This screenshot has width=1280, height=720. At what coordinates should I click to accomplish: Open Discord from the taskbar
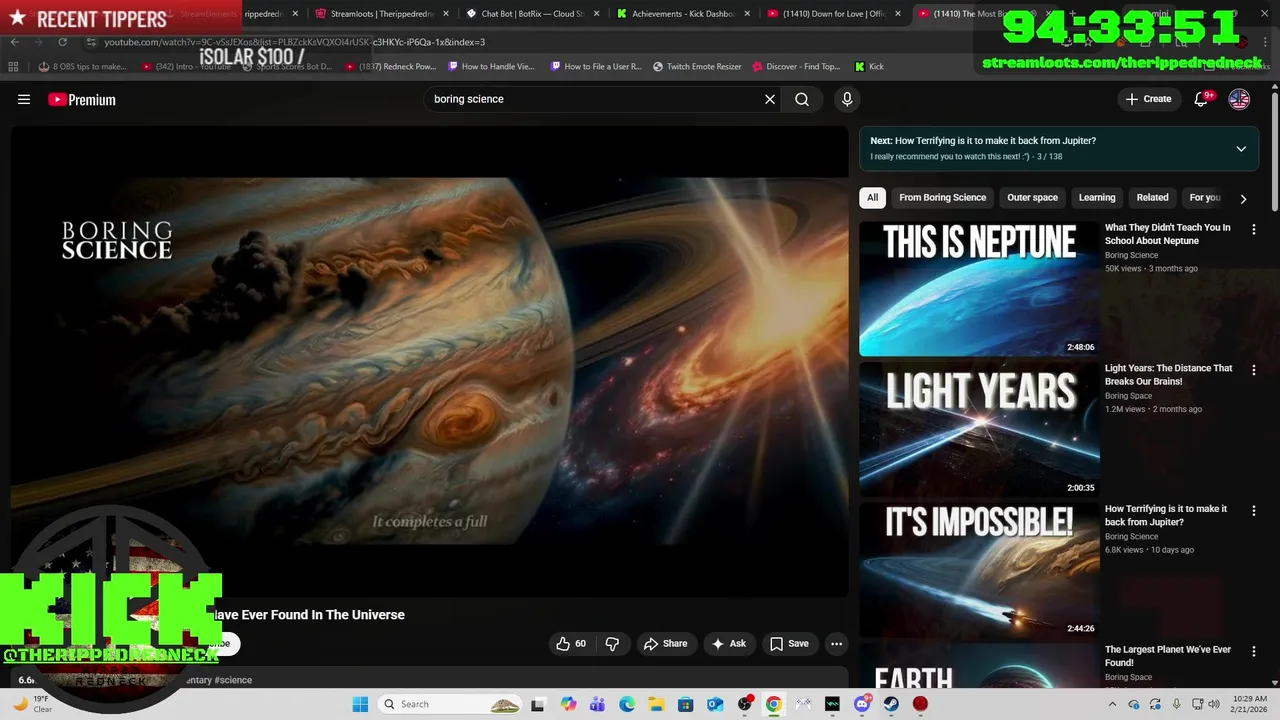[862, 704]
